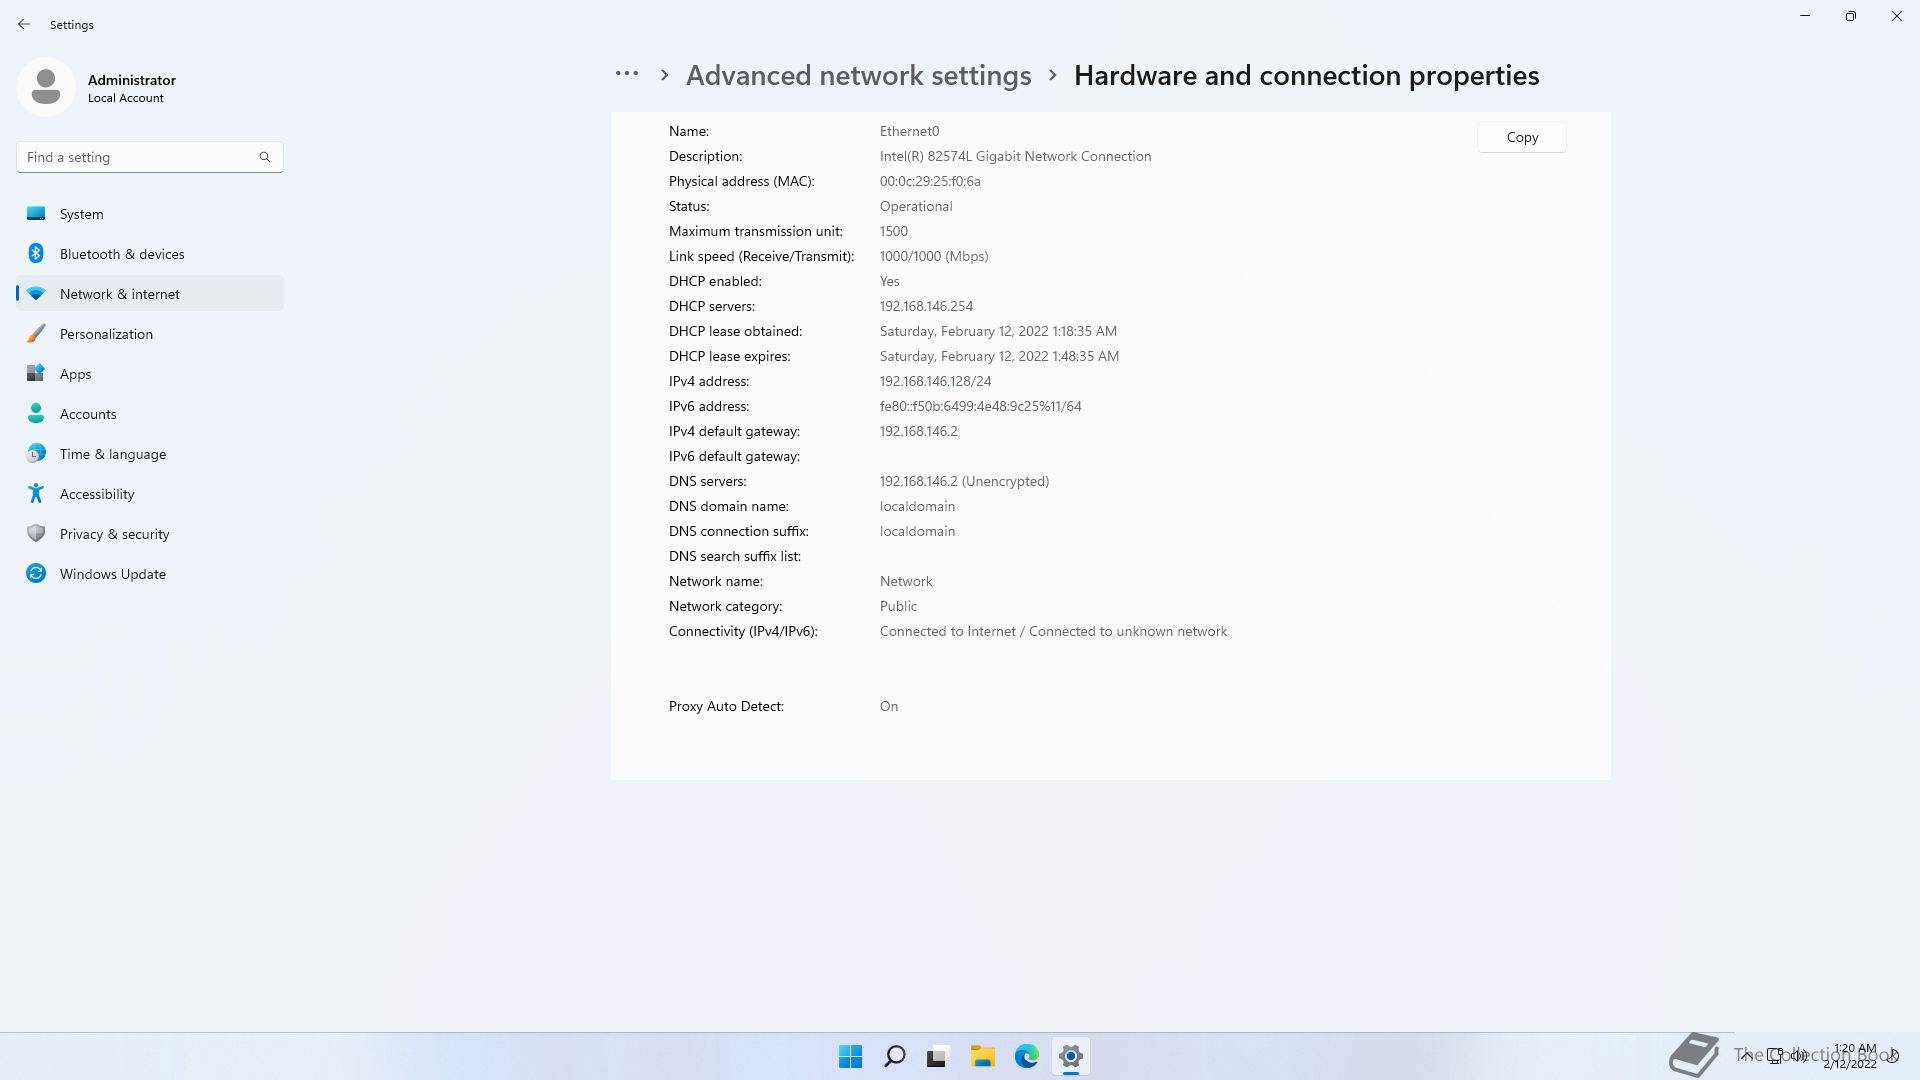This screenshot has height=1080, width=1920.
Task: Click the Personalization paintbrush icon
Action: pyautogui.click(x=36, y=334)
